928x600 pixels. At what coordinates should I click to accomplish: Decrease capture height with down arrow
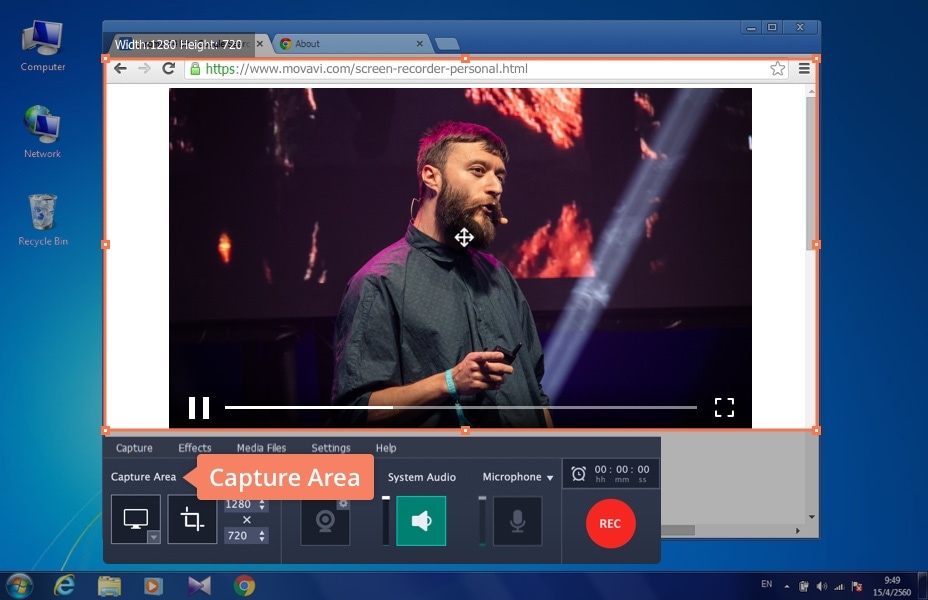(x=262, y=539)
